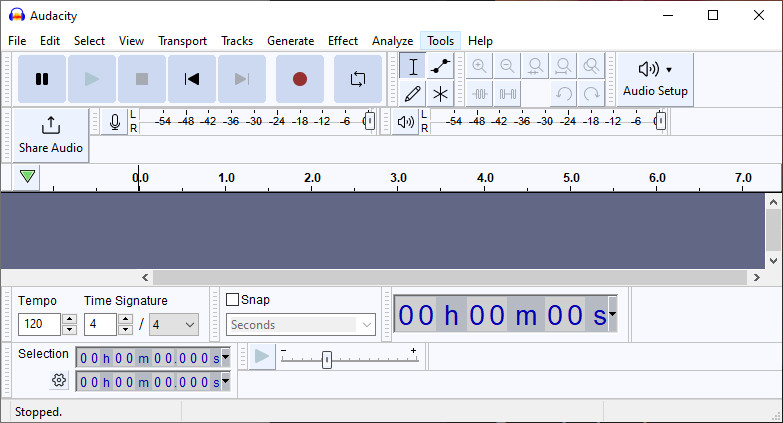
Task: Click the Undo arrow icon
Action: coord(563,94)
